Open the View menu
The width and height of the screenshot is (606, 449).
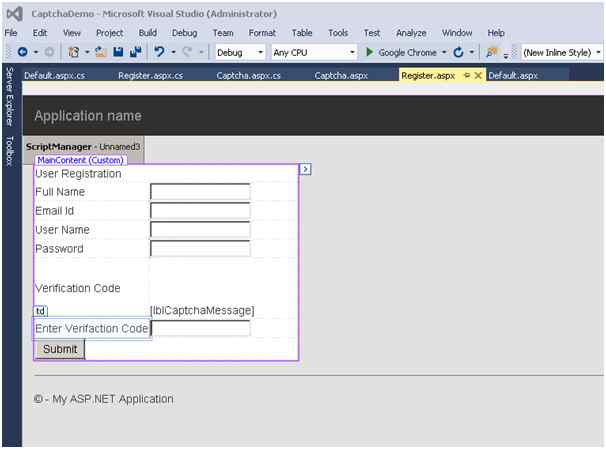click(72, 33)
